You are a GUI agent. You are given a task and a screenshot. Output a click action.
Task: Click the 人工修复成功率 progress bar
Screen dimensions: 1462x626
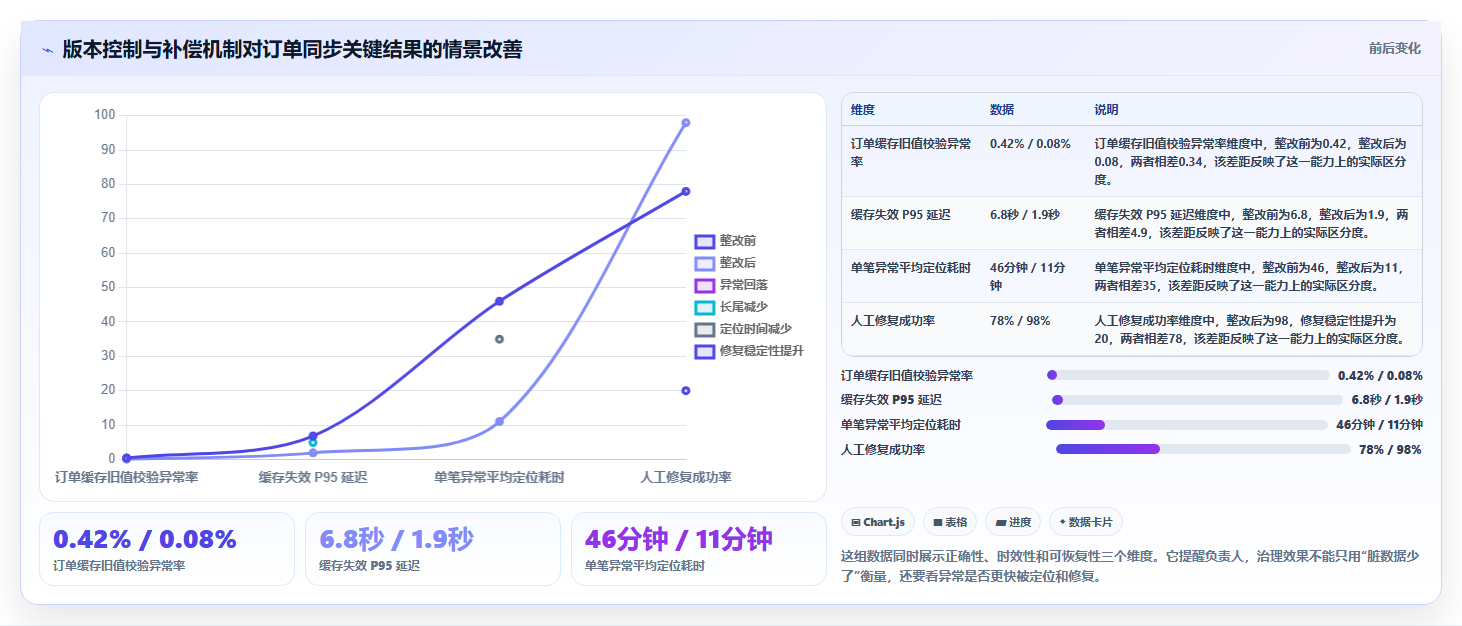point(1203,449)
